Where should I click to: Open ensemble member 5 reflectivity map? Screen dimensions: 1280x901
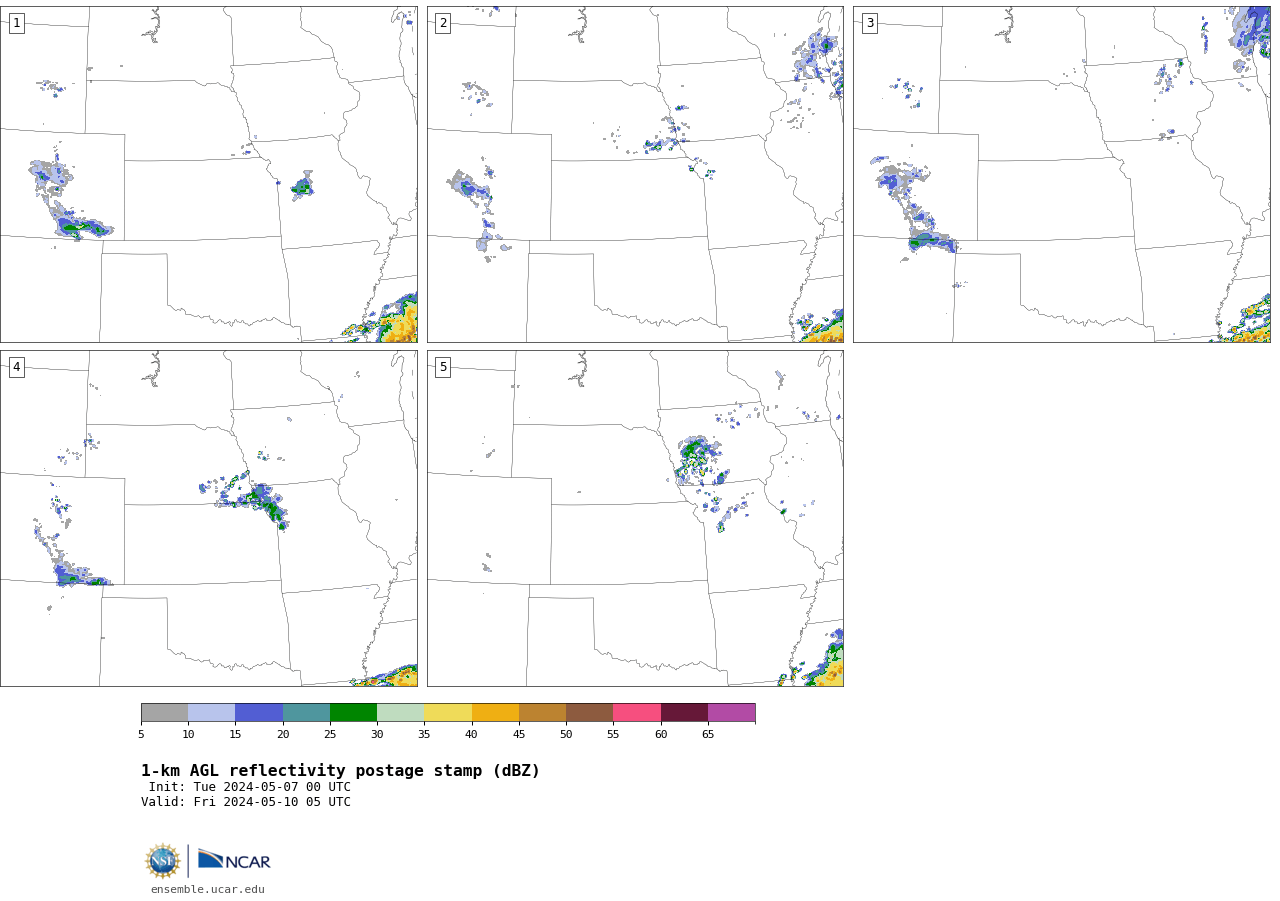(635, 518)
